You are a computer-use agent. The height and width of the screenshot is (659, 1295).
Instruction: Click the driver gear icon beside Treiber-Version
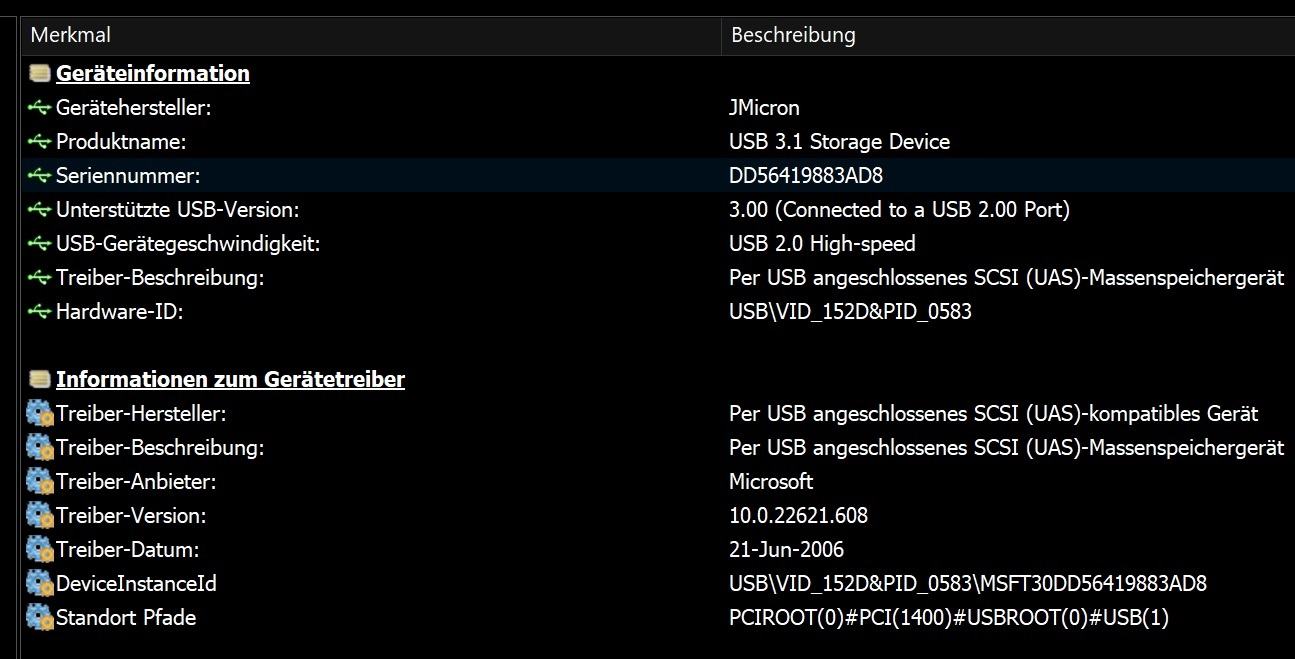[40, 516]
